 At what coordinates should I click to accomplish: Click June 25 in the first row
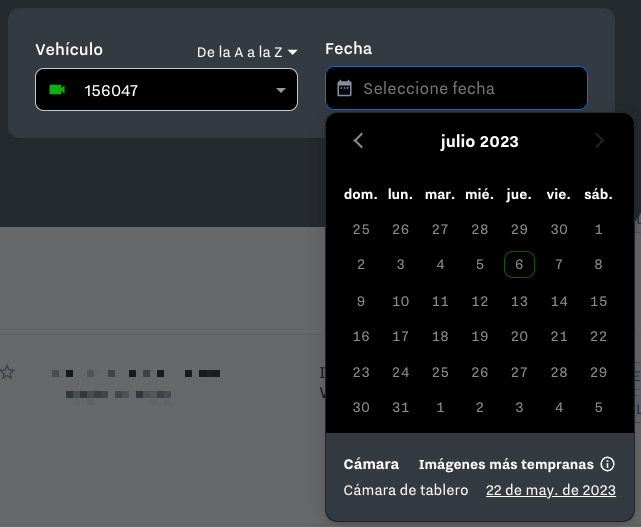tap(361, 229)
